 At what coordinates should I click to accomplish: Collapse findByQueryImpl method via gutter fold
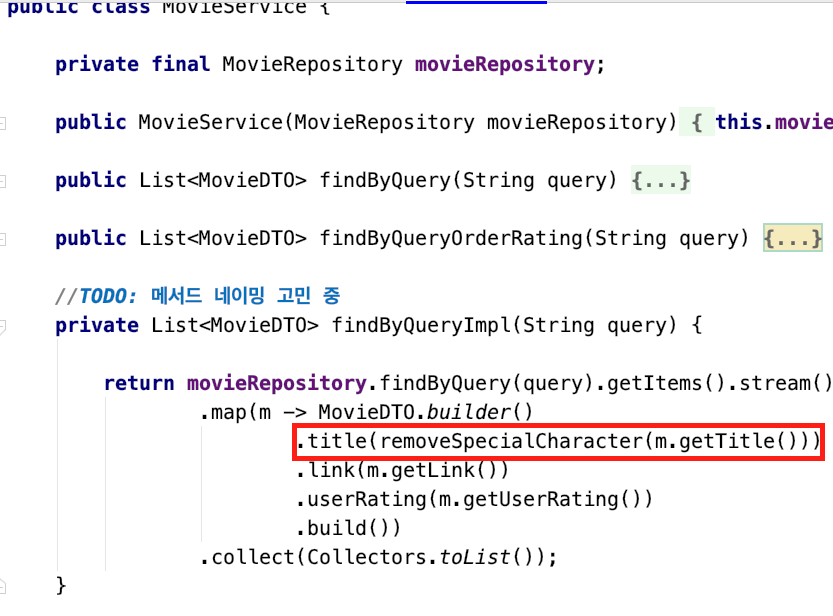click(3, 326)
